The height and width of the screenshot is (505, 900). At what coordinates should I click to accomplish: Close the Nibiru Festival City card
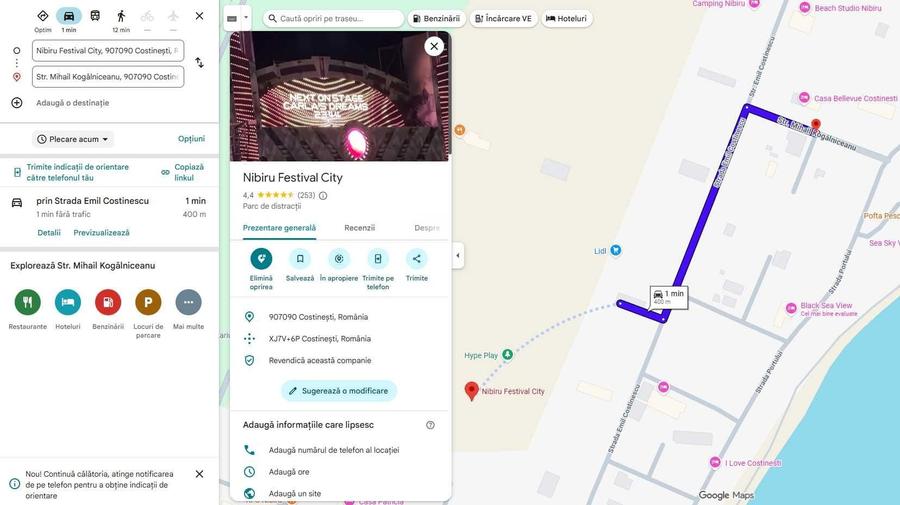434,46
